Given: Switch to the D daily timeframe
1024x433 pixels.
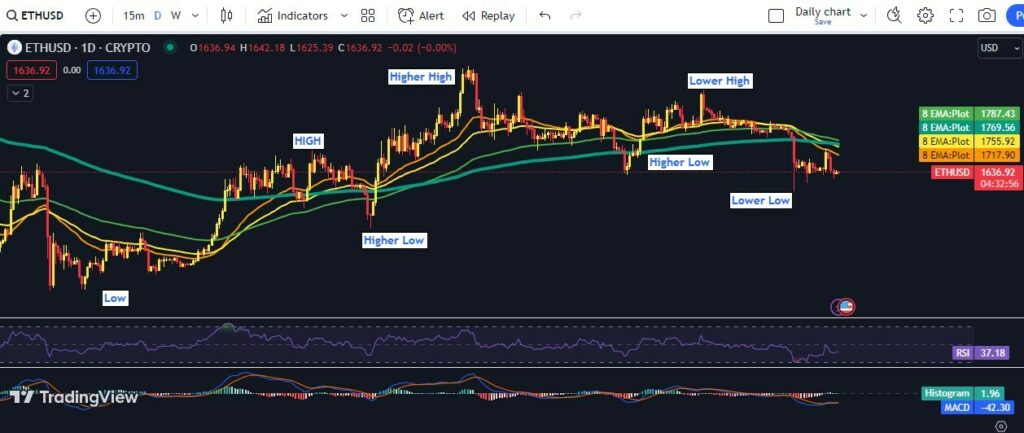Looking at the screenshot, I should 157,16.
